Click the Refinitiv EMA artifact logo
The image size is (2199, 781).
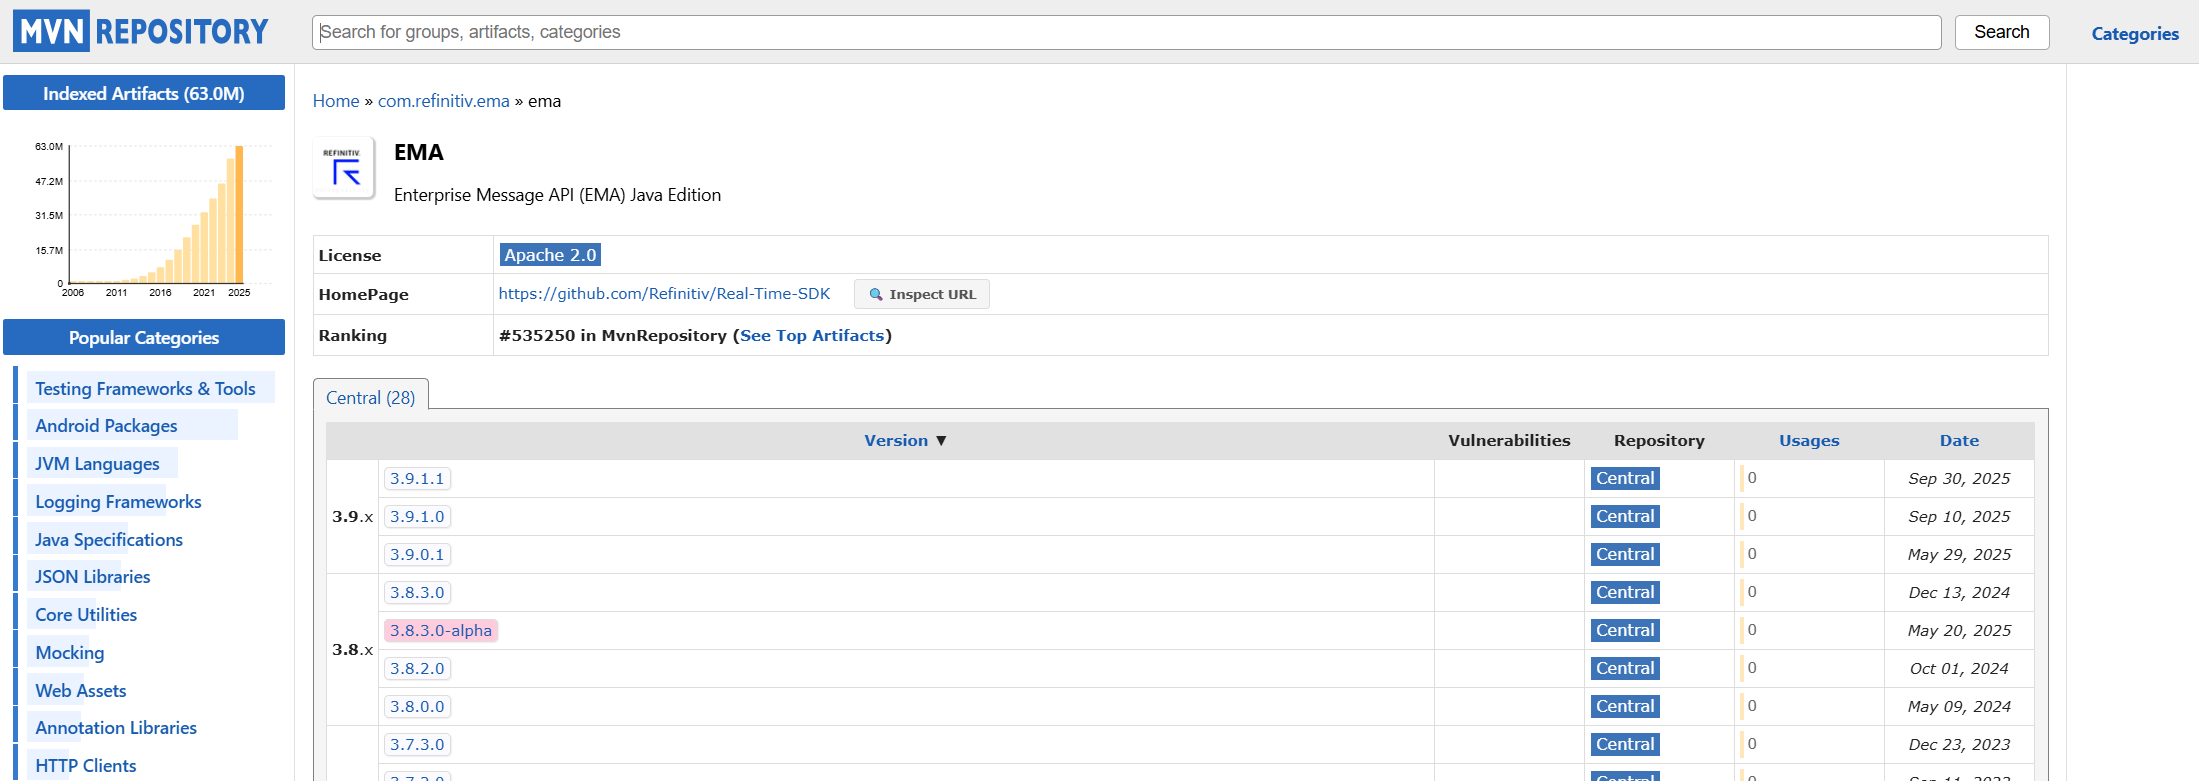pyautogui.click(x=344, y=167)
